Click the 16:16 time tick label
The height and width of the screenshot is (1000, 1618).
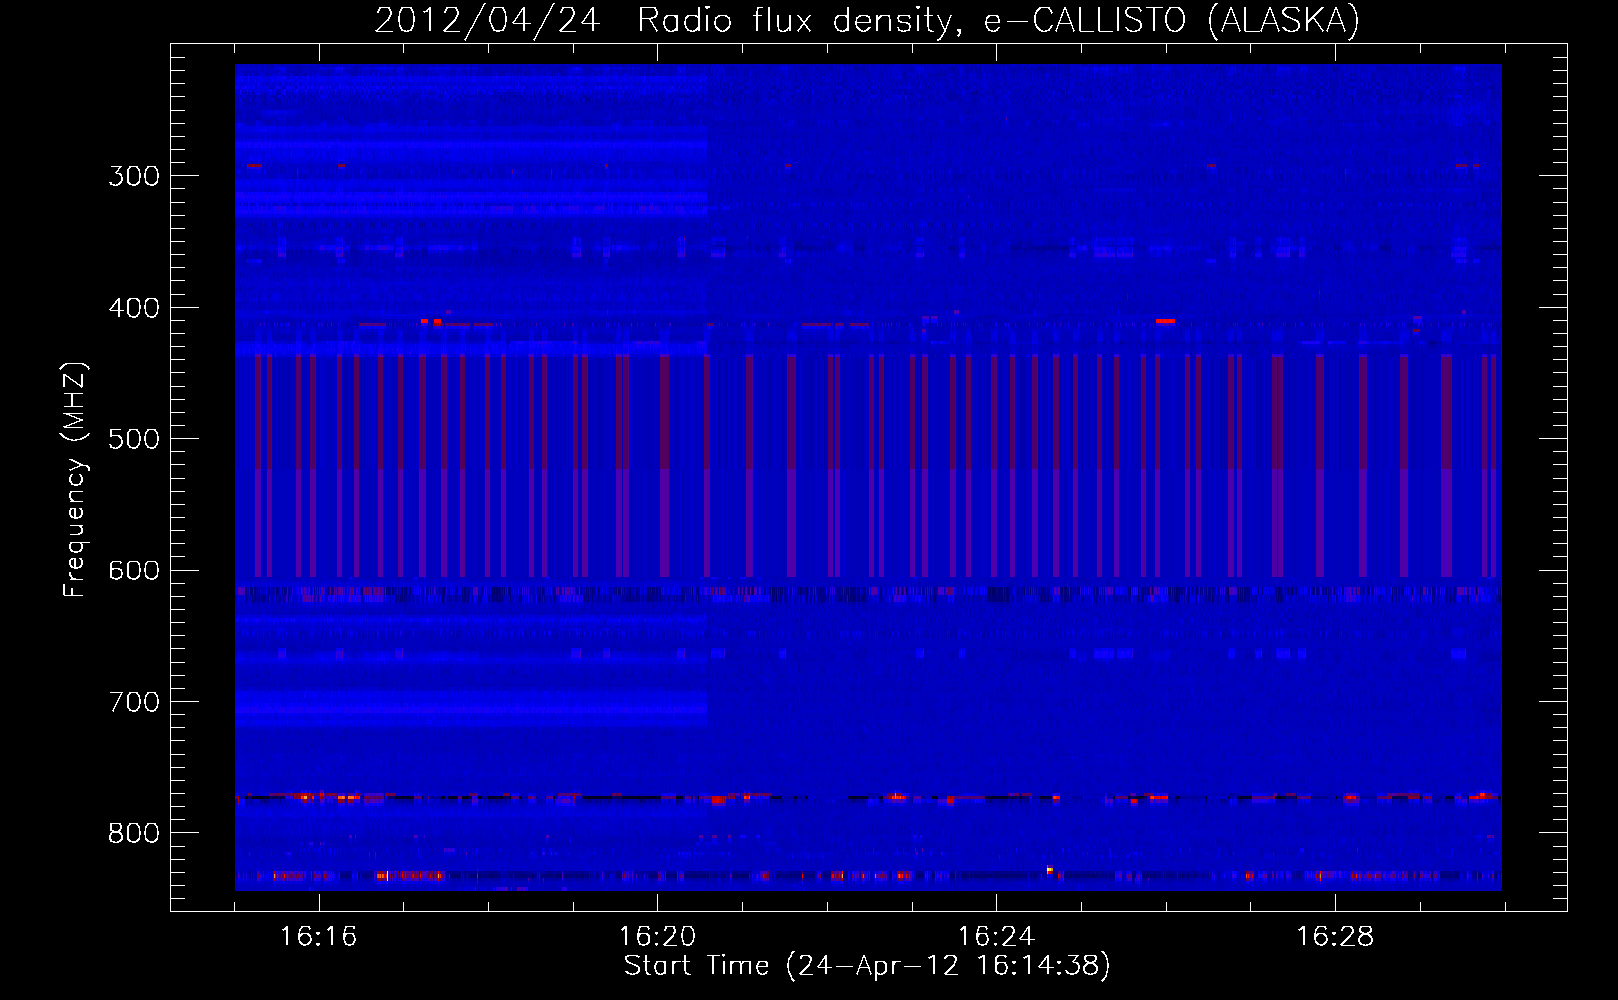(x=318, y=937)
